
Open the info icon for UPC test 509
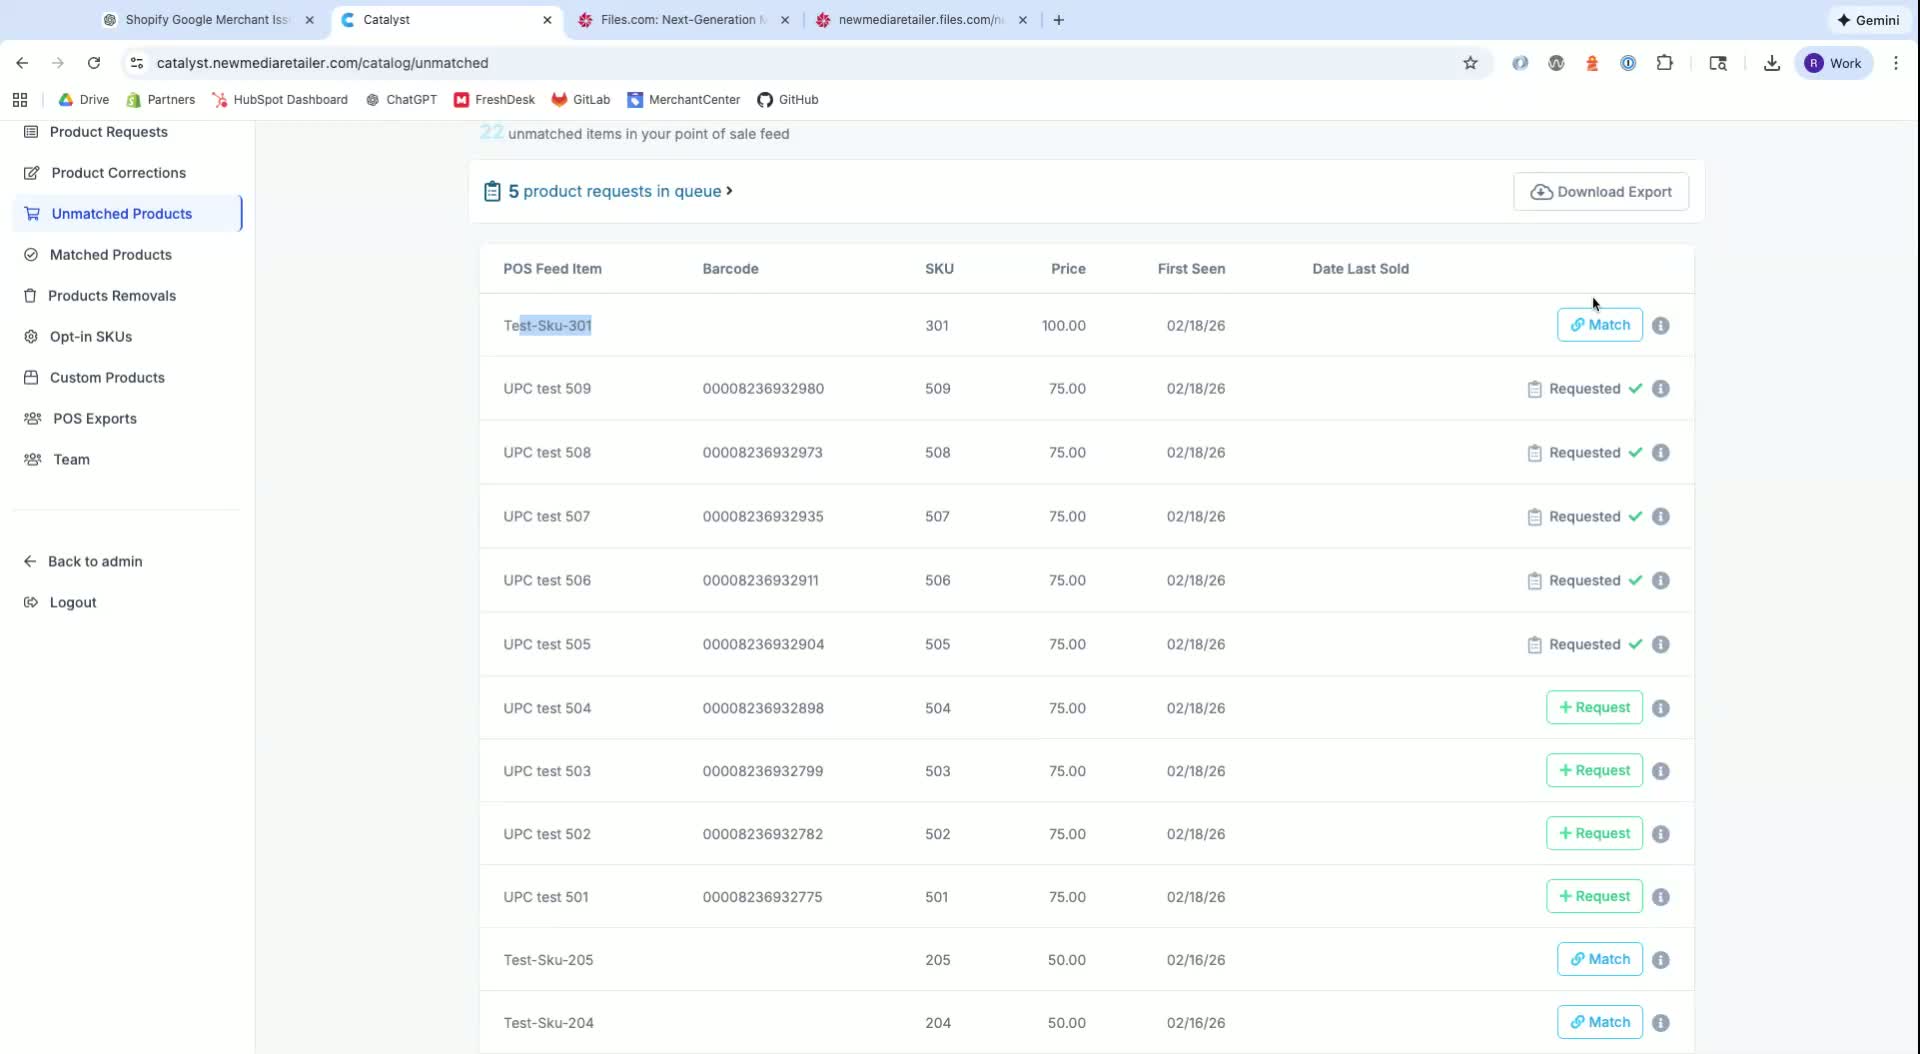(x=1660, y=389)
